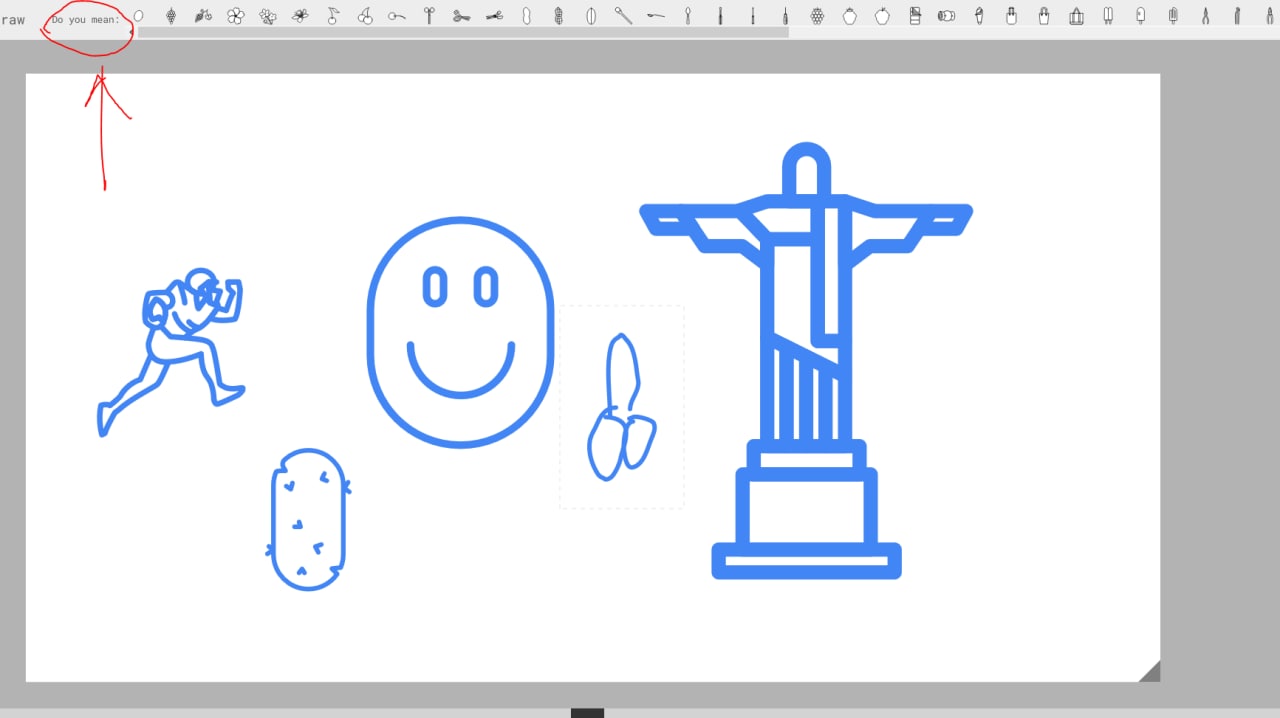This screenshot has height=718, width=1280.
Task: Select the large grape cluster near the strawberry
Action: 817,16
